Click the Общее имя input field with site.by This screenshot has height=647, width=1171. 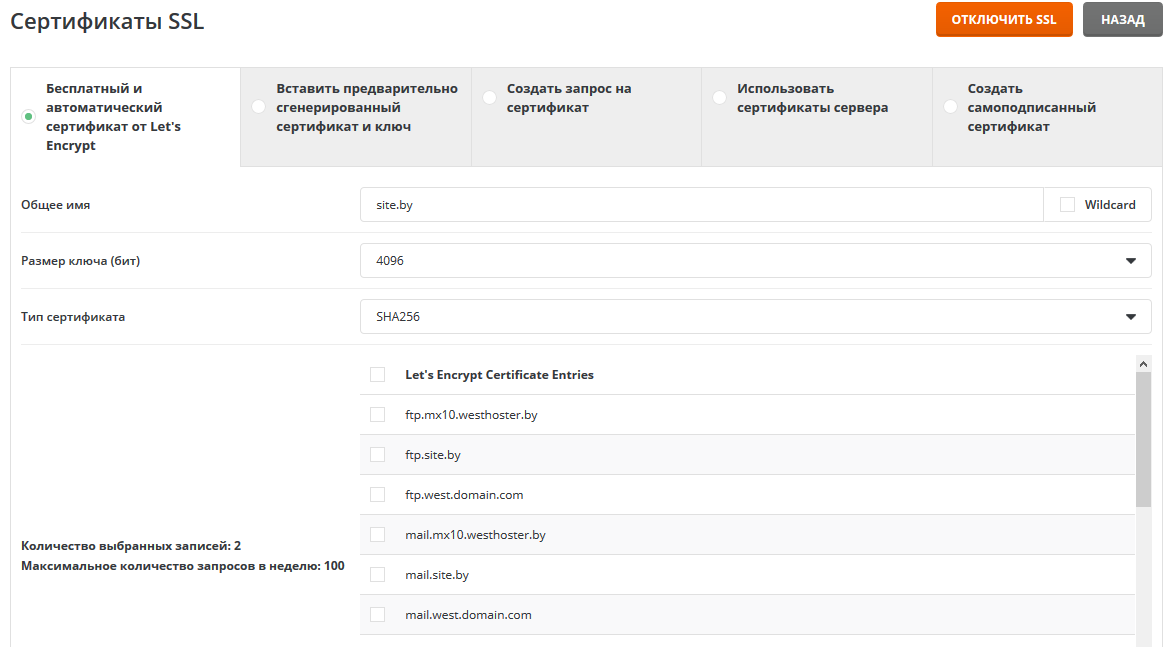pos(700,205)
